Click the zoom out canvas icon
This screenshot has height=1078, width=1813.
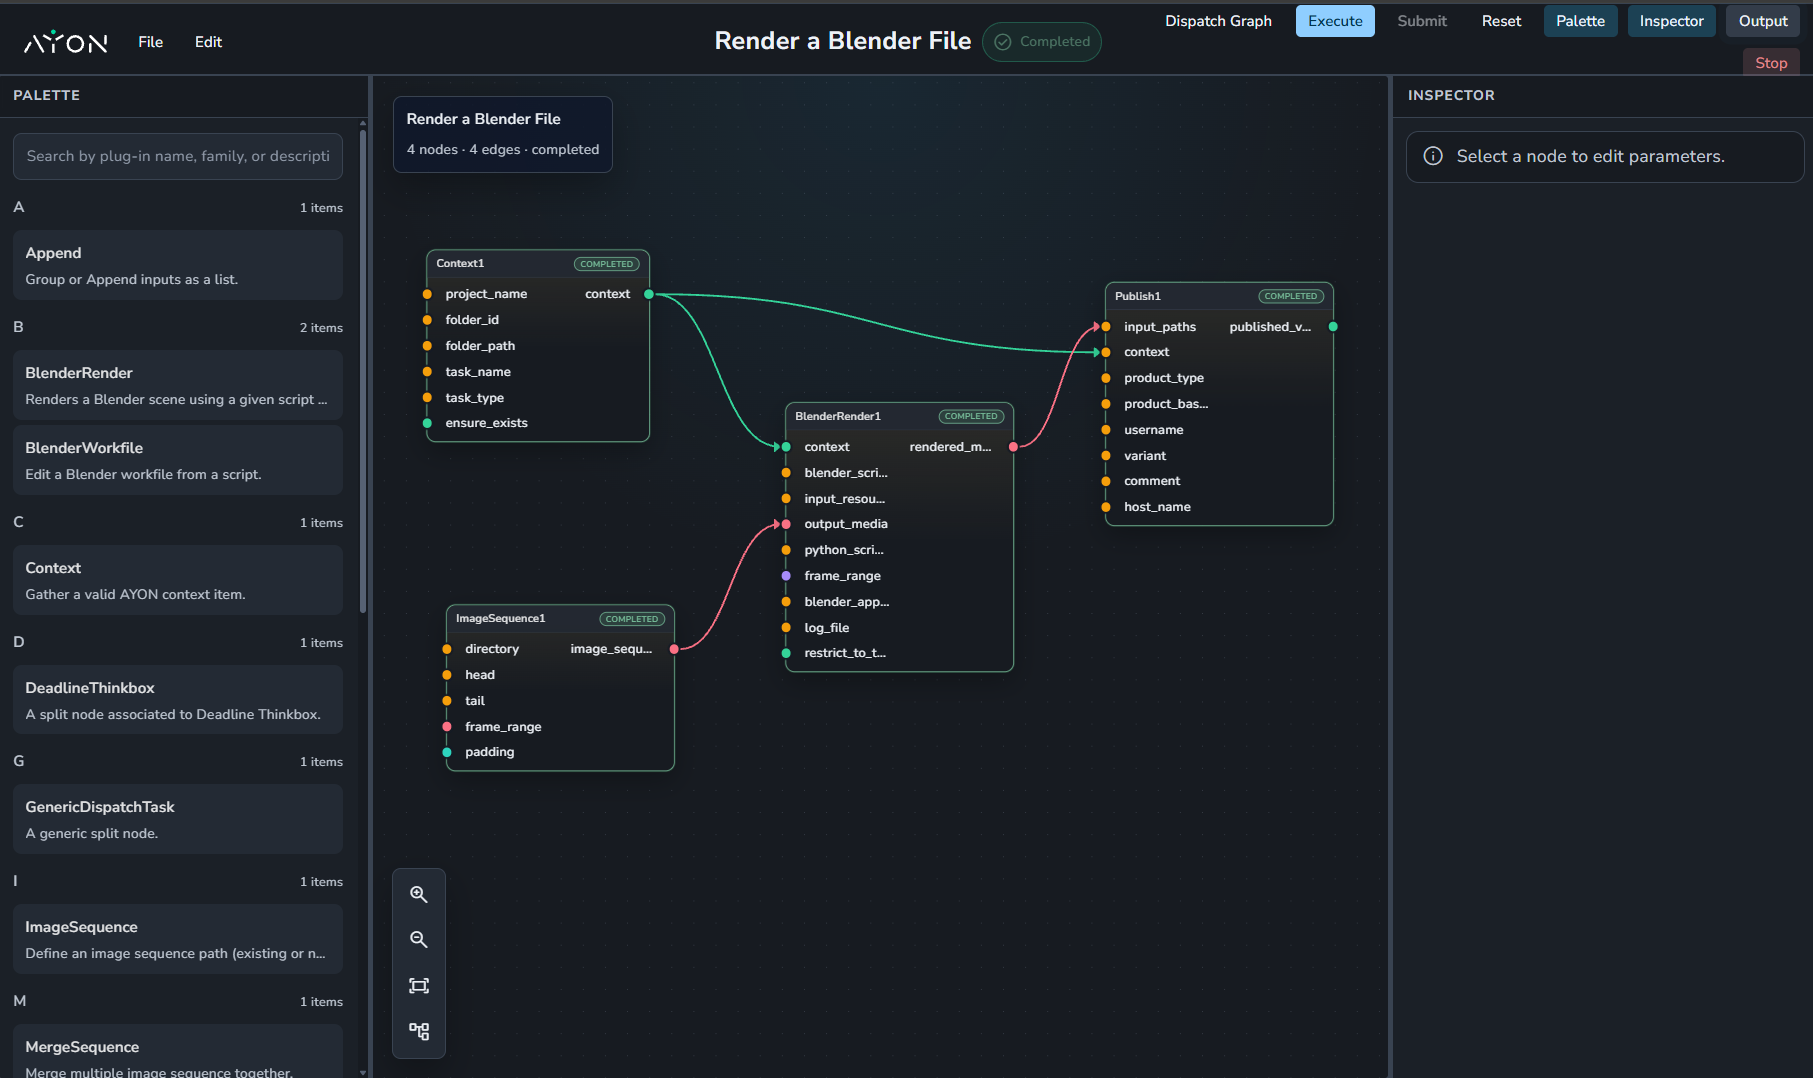click(419, 940)
